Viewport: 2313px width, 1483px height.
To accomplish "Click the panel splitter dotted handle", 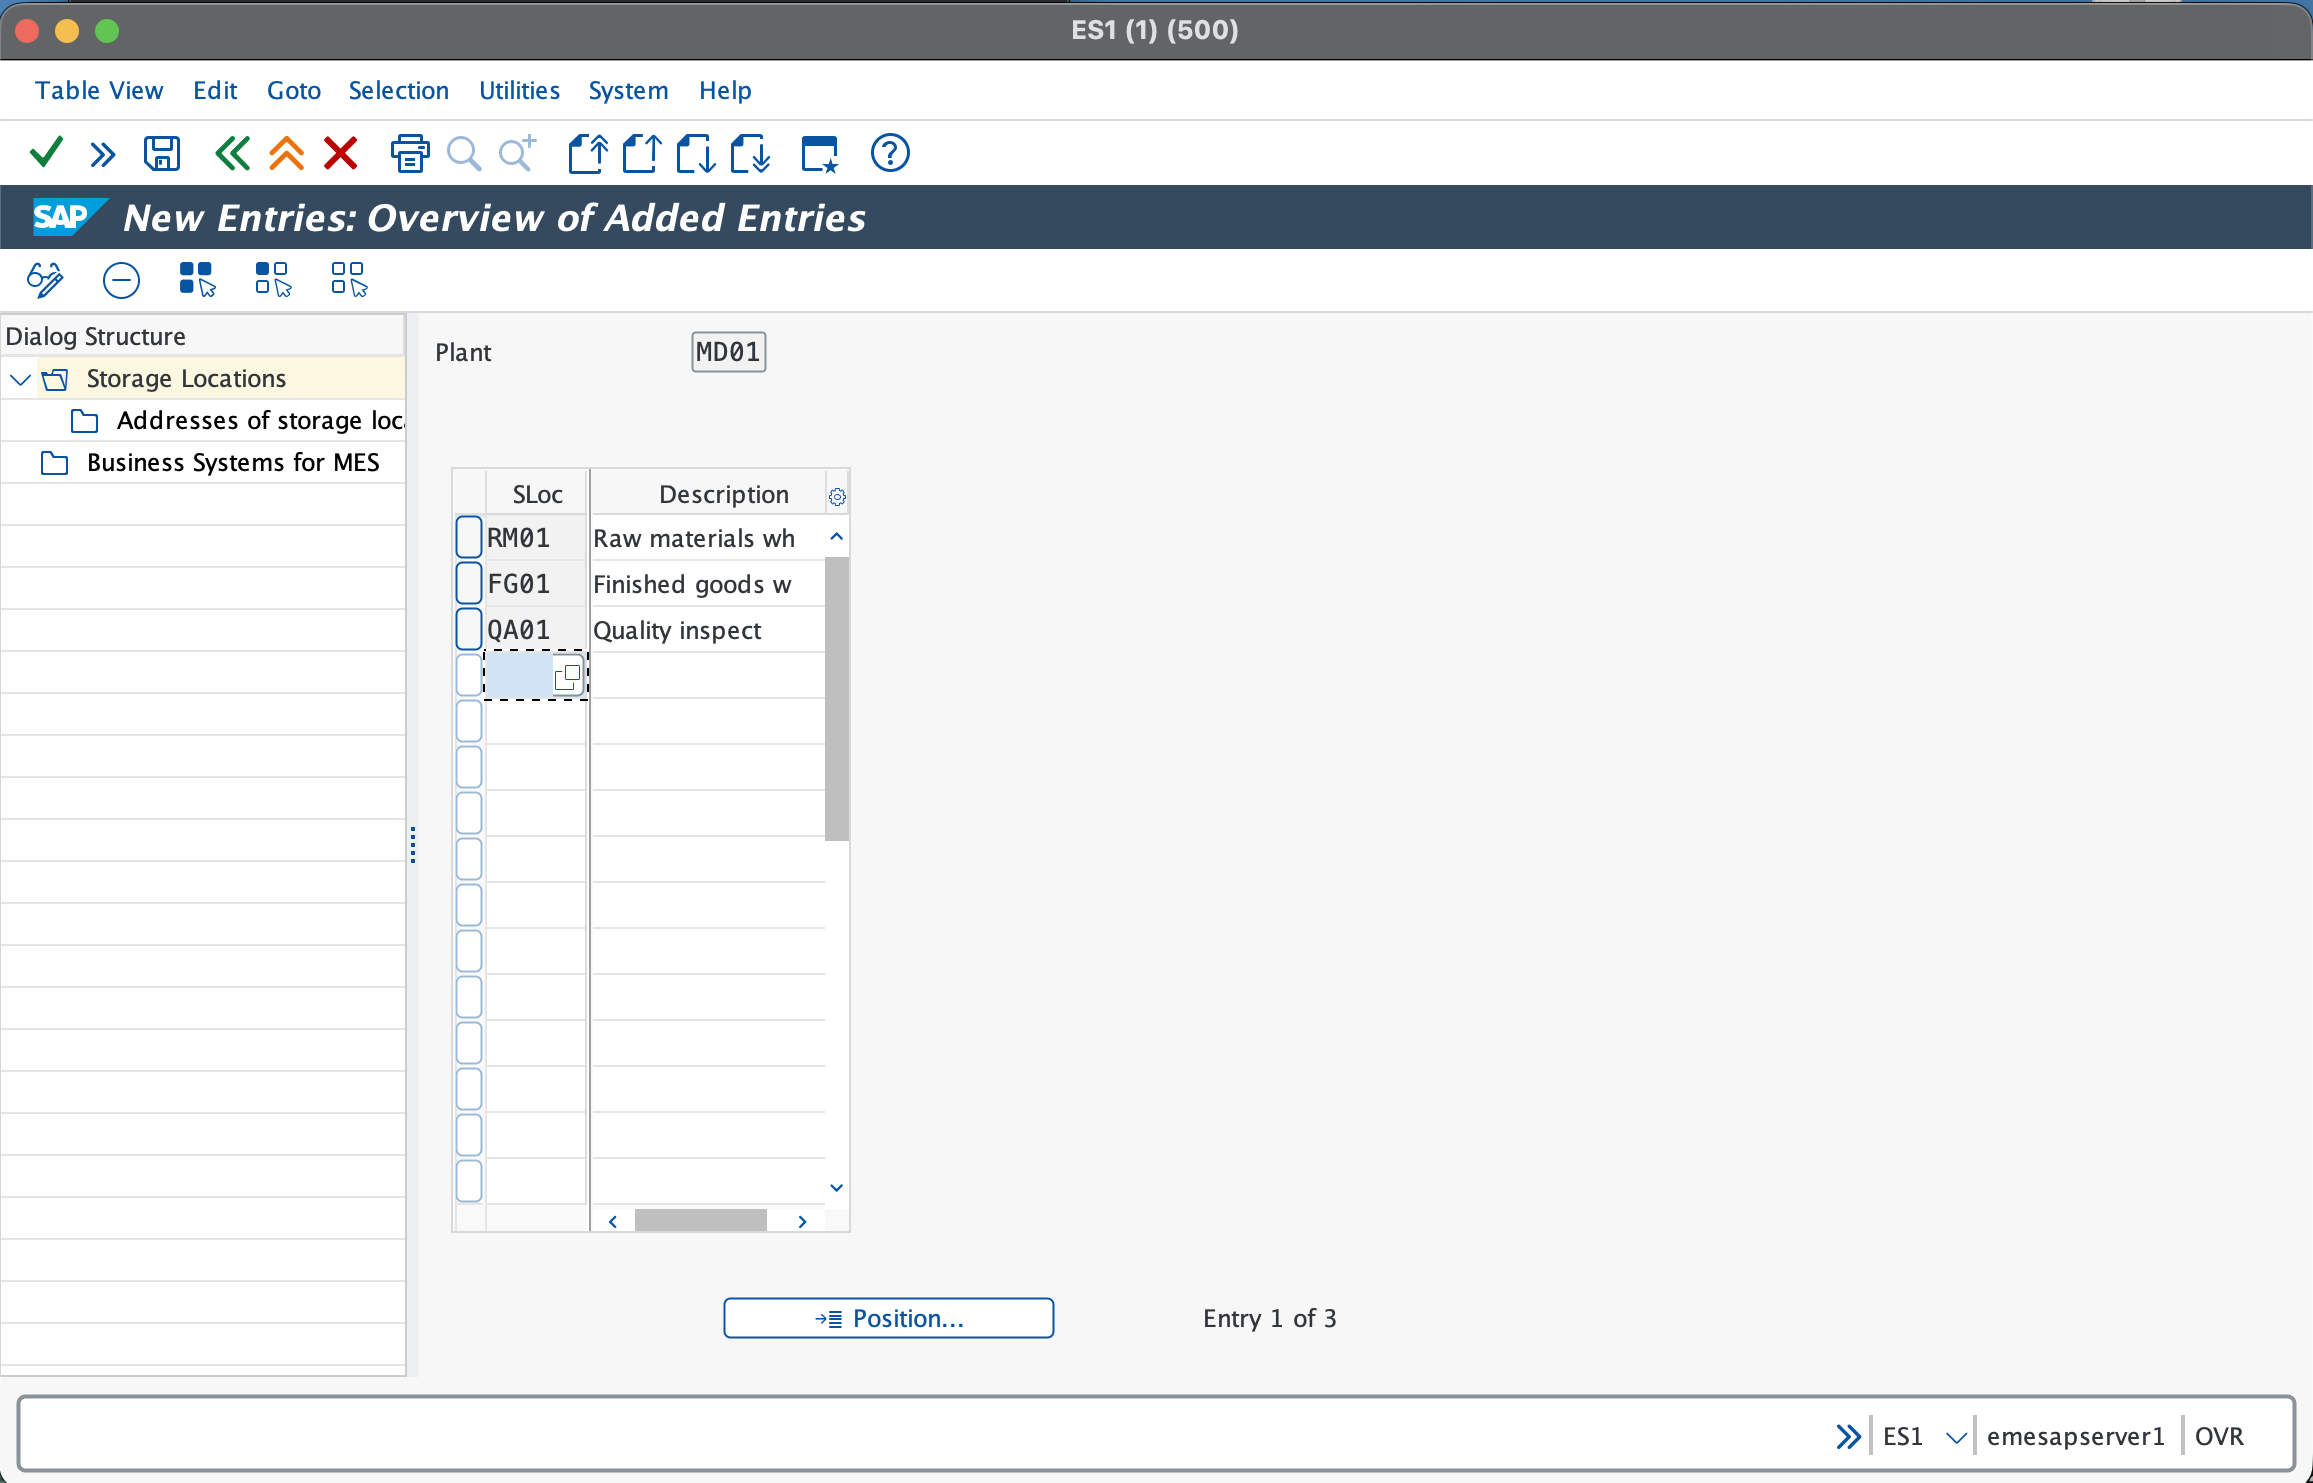I will (412, 845).
